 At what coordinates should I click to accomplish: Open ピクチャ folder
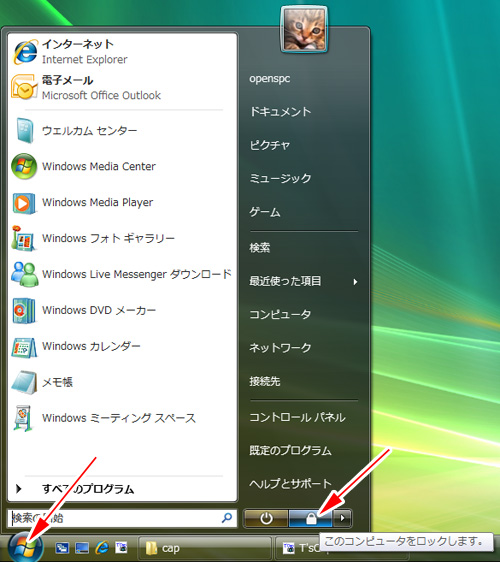point(270,145)
